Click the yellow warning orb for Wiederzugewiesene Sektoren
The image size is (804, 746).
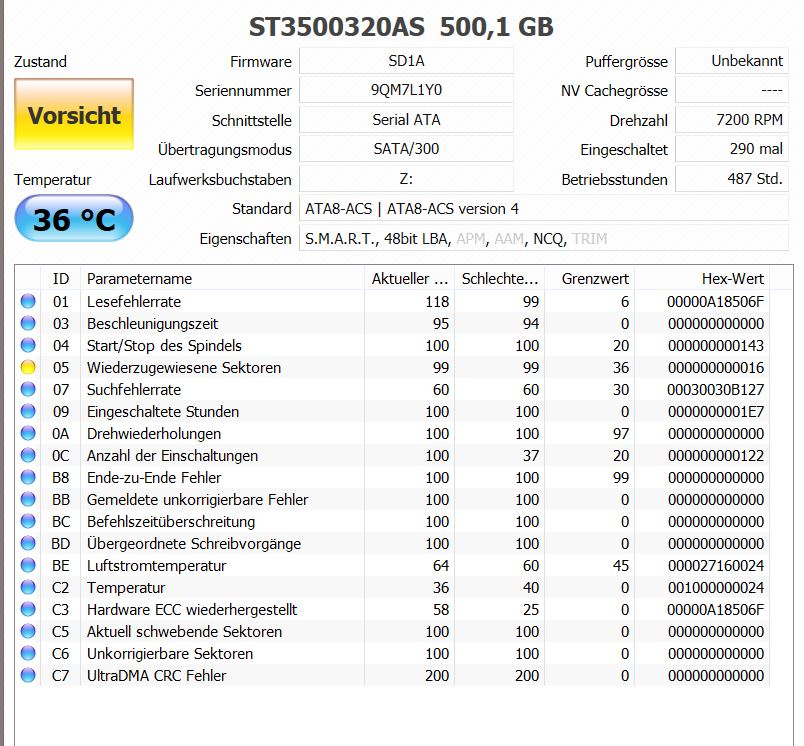pyautogui.click(x=28, y=368)
